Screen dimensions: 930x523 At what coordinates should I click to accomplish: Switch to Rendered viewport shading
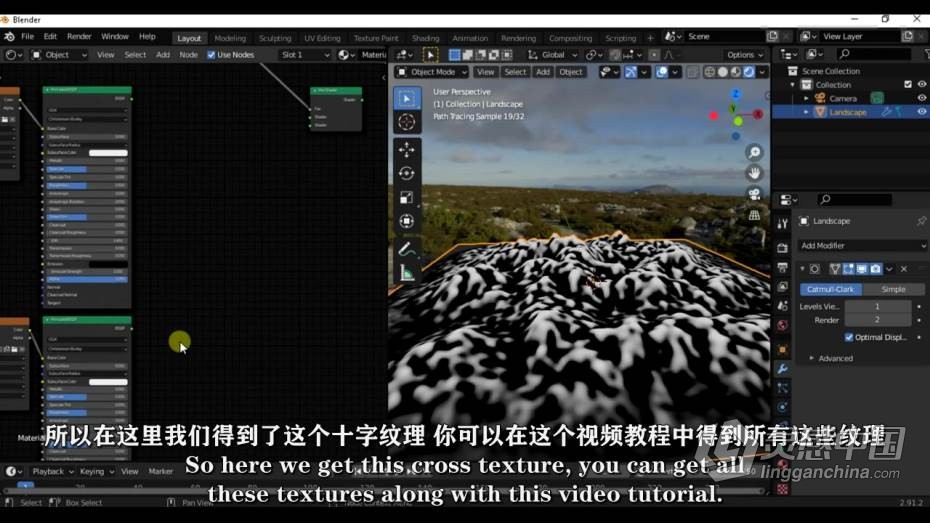point(749,72)
